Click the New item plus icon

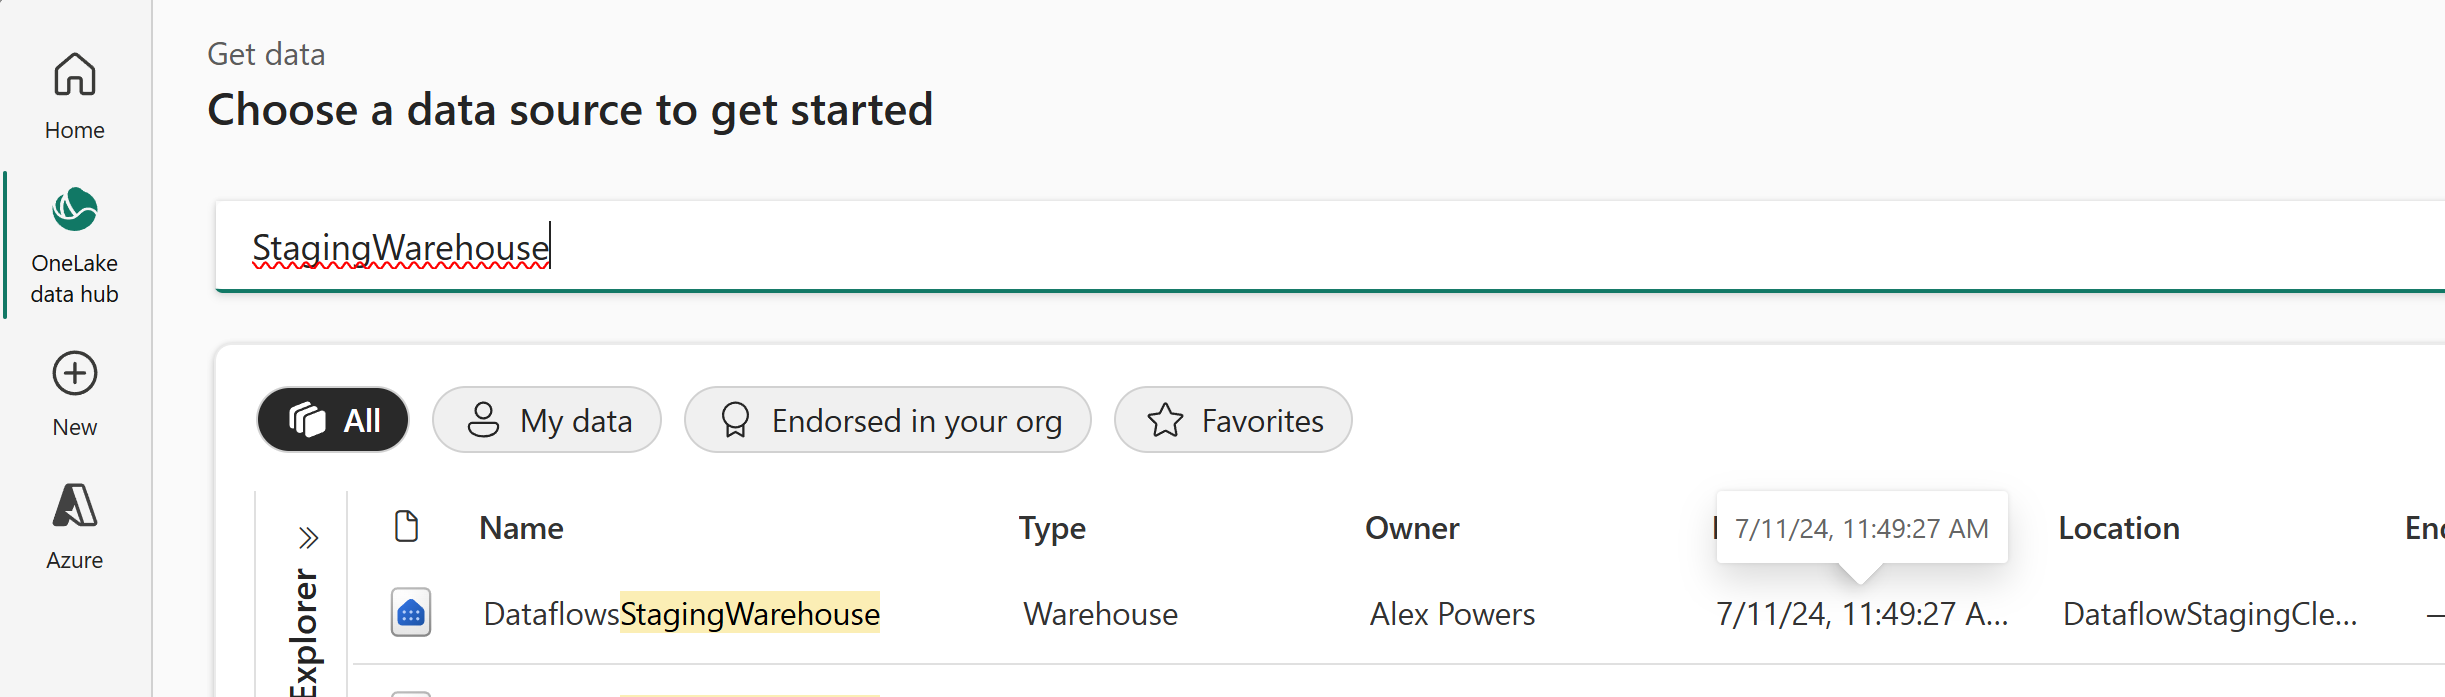74,374
